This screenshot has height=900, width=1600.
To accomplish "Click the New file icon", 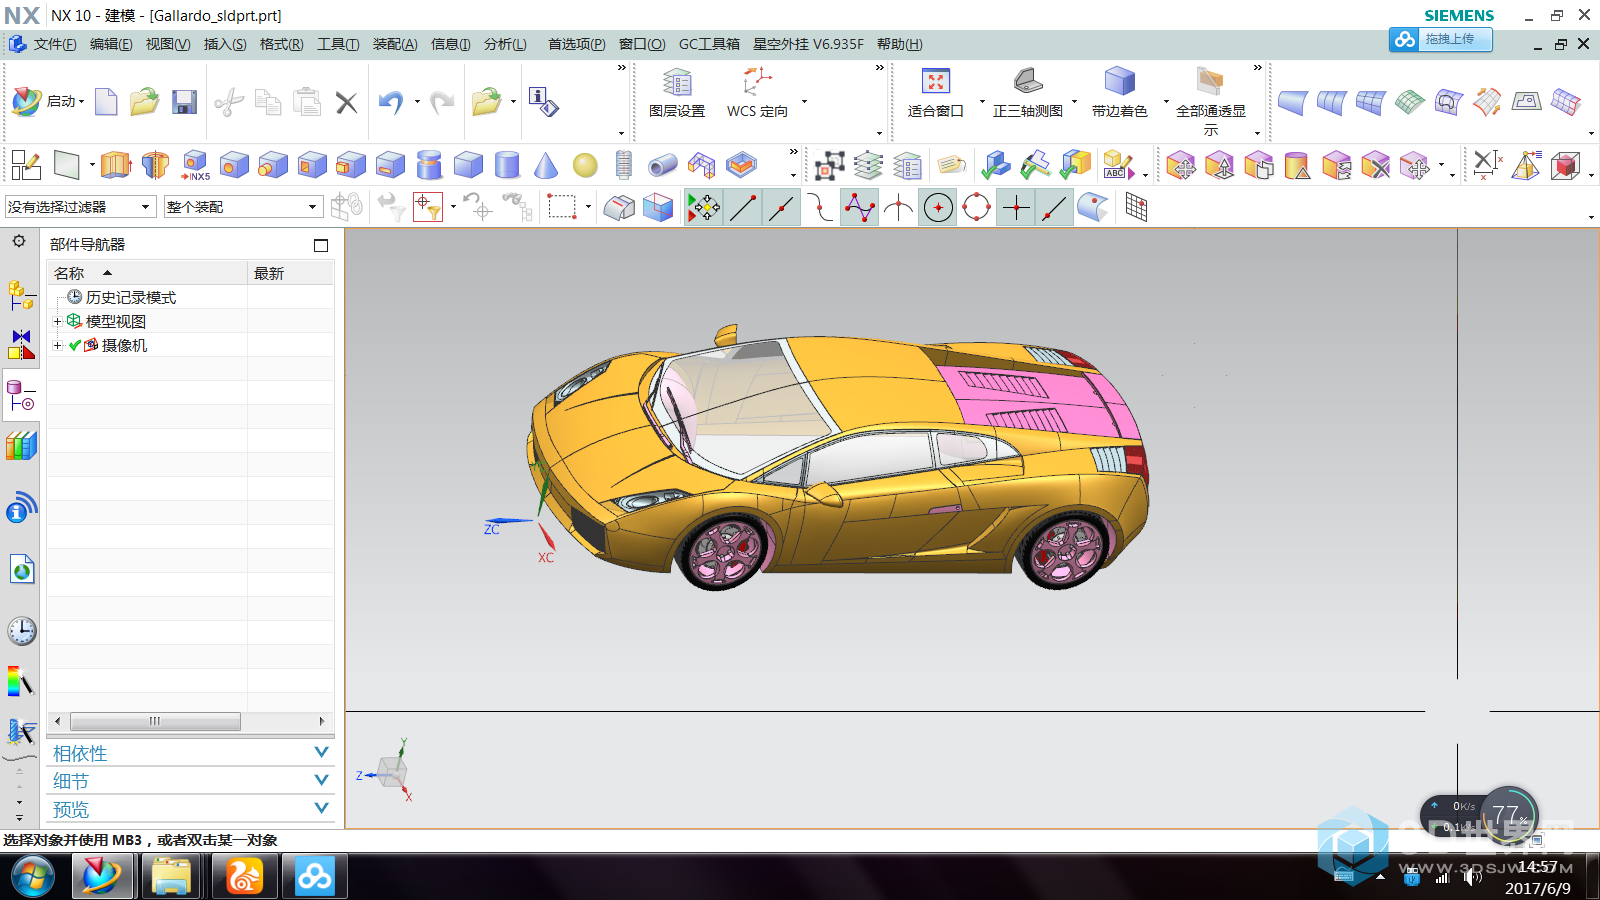I will [x=106, y=102].
